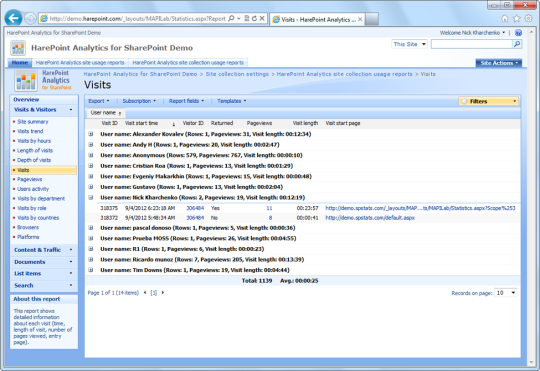540x371 pixels.
Task: Open the Export dropdown menu
Action: tap(99, 101)
